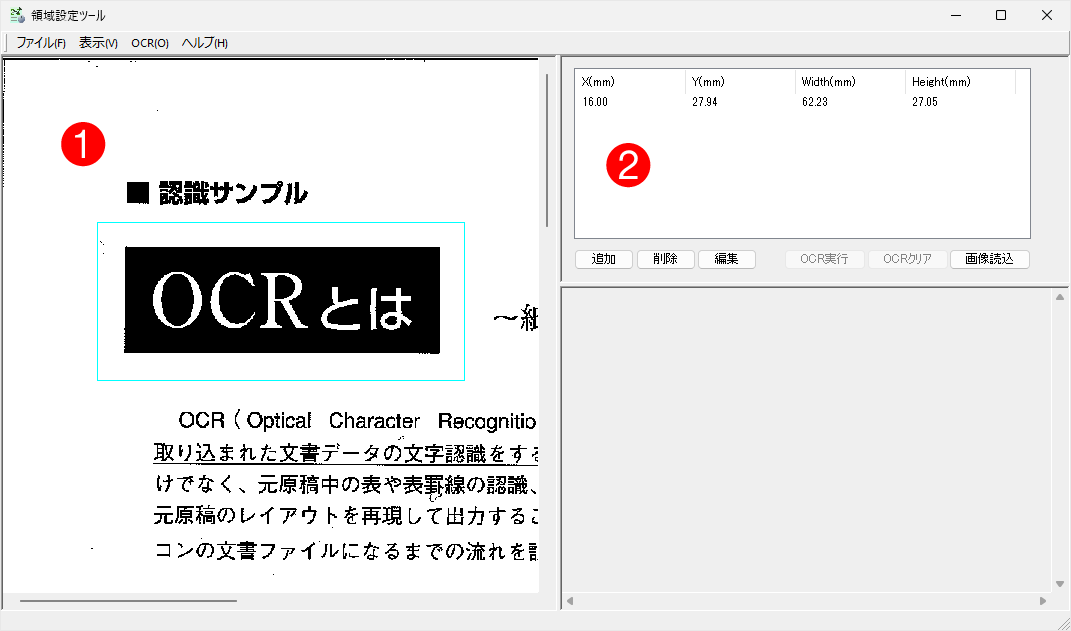Image resolution: width=1071 pixels, height=631 pixels.
Task: Select the highlighted OCRとは region in the preview
Action: [x=280, y=301]
